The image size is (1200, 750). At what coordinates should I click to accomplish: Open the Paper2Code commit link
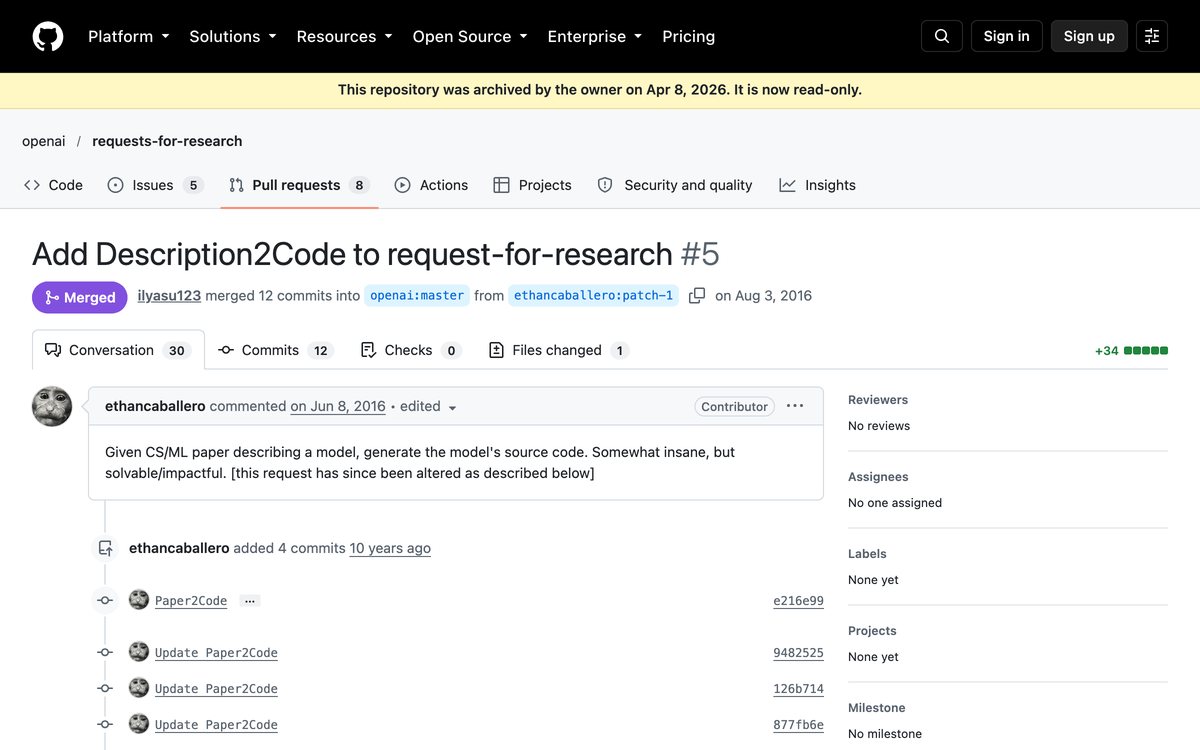click(x=191, y=601)
